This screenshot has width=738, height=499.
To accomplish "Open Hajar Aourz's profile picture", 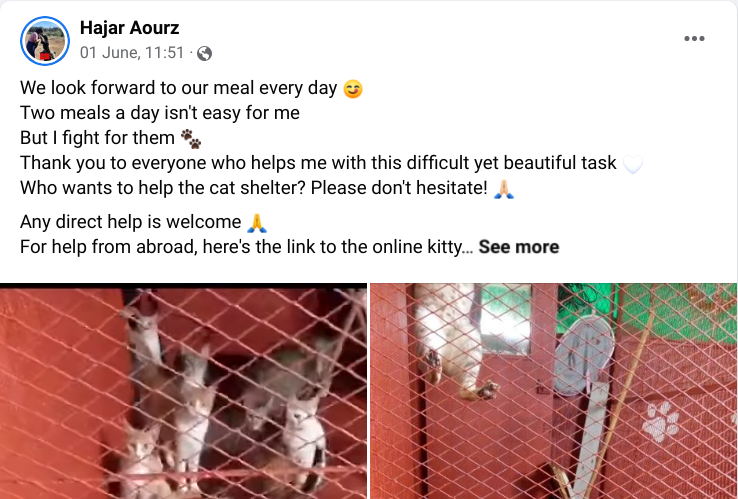I will tap(45, 41).
